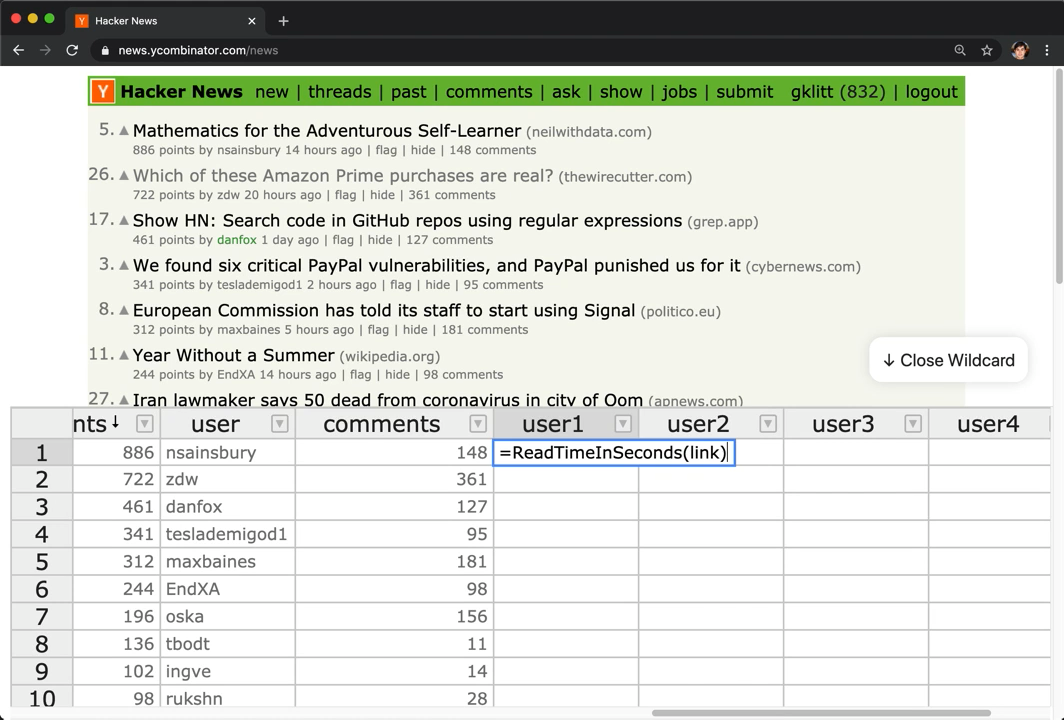Open the user3 column dropdown
Image resolution: width=1064 pixels, height=720 pixels.
tap(913, 424)
